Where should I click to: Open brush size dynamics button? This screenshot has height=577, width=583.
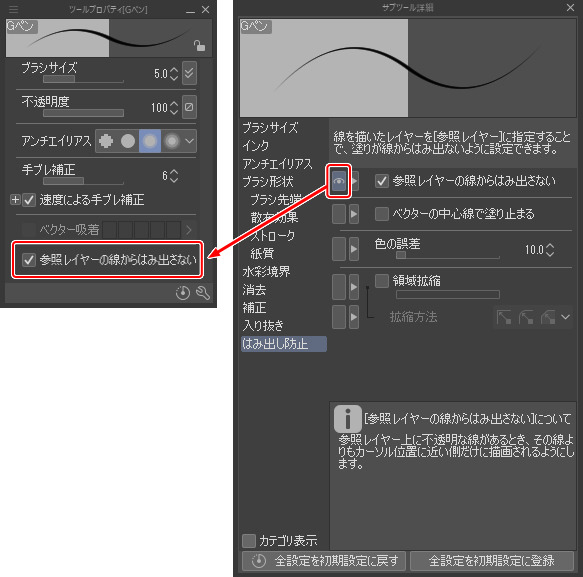click(189, 73)
